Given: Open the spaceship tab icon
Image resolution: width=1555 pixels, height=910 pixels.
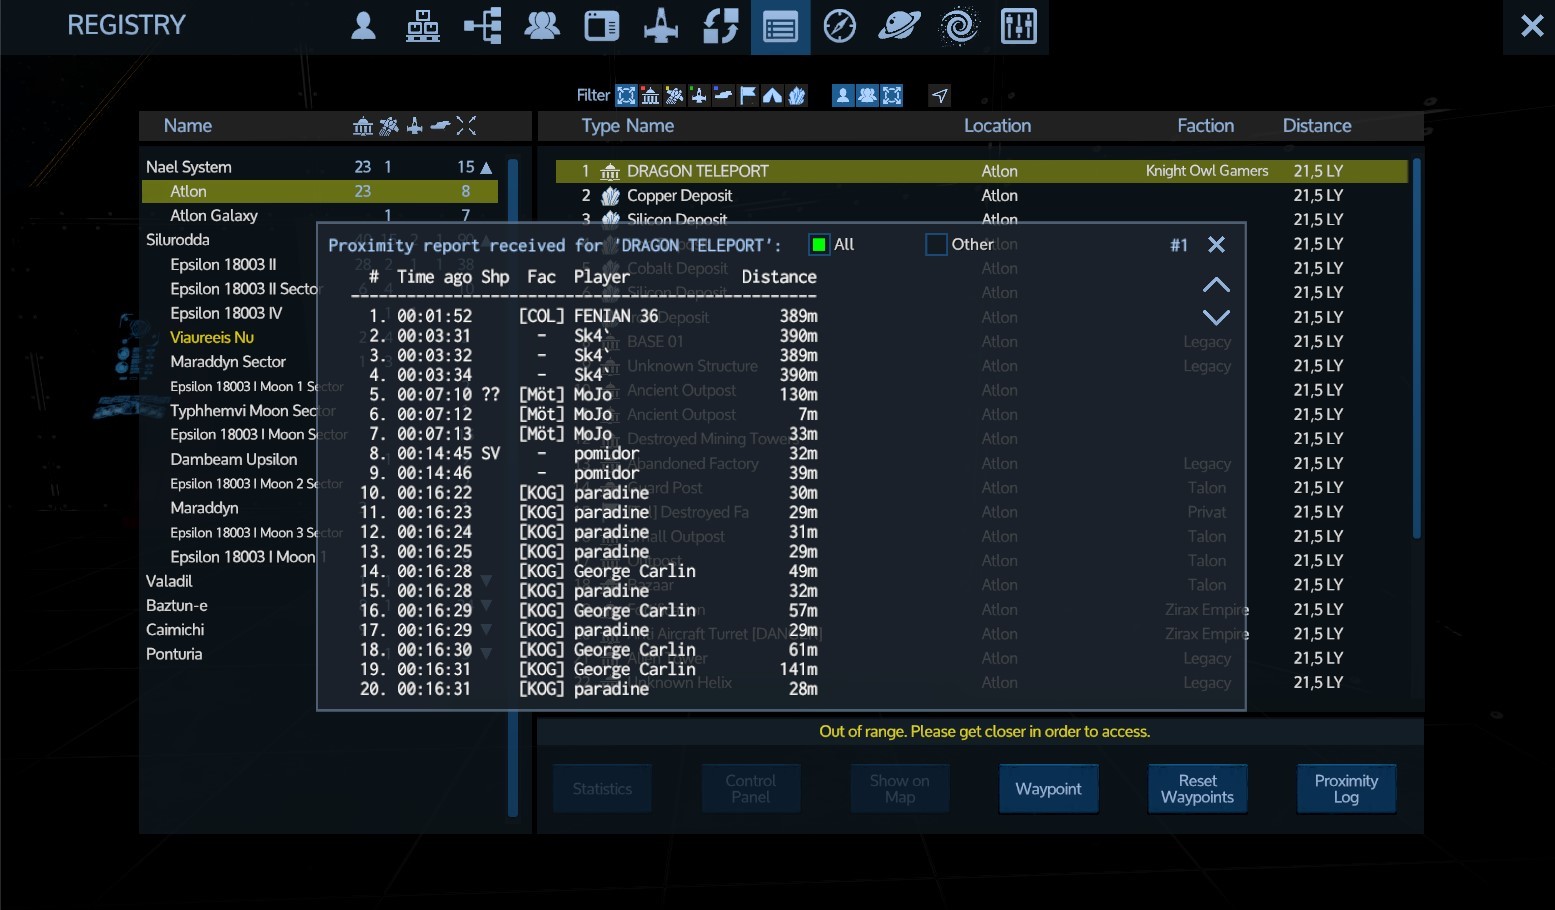Looking at the screenshot, I should pyautogui.click(x=660, y=26).
